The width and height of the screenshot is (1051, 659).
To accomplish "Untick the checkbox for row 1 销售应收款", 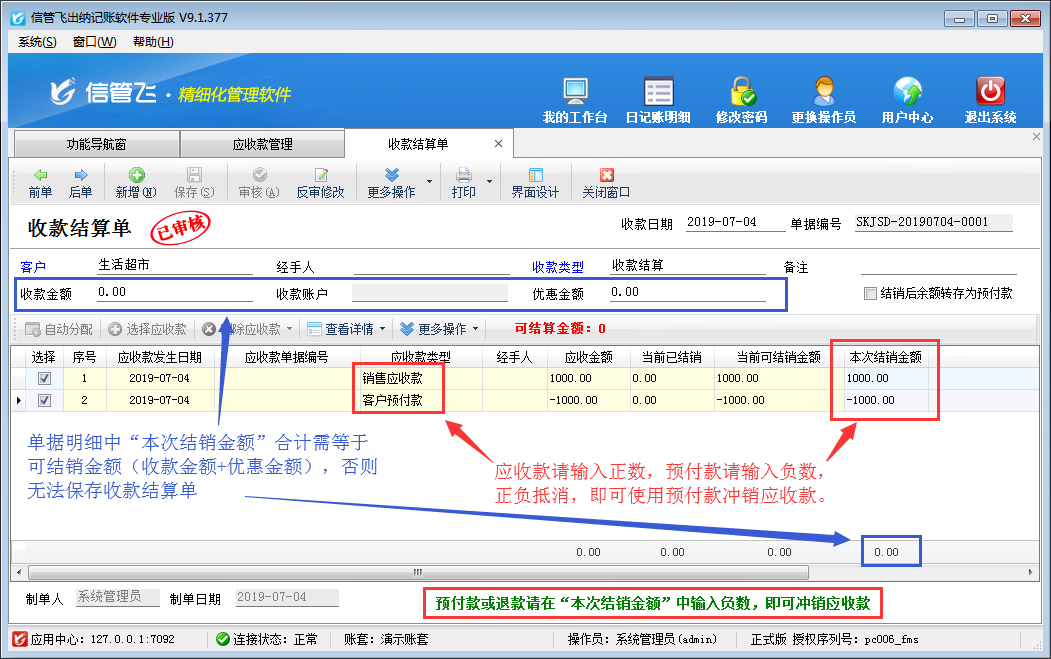I will click(x=44, y=379).
